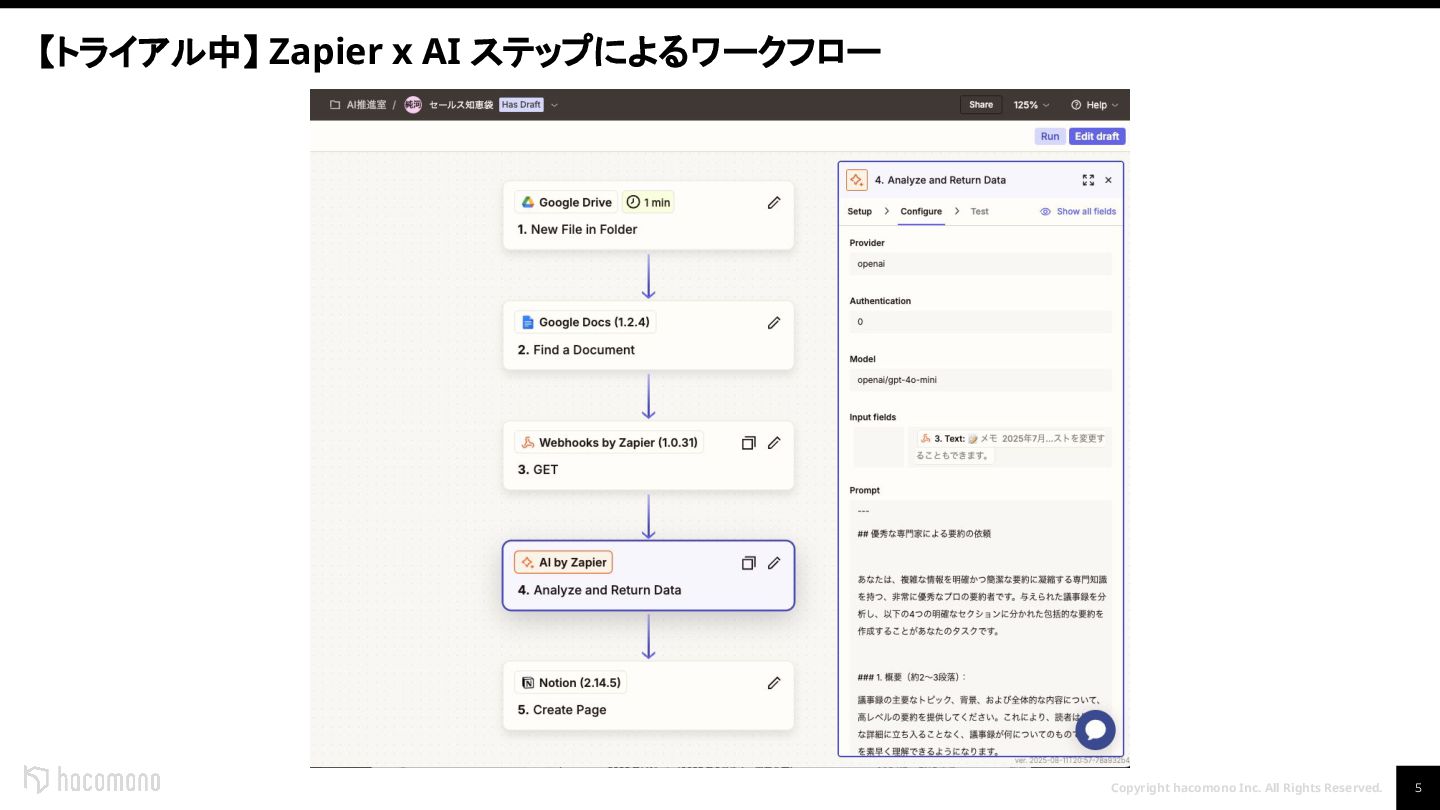
Task: Click the Edit draft button
Action: [x=1097, y=136]
